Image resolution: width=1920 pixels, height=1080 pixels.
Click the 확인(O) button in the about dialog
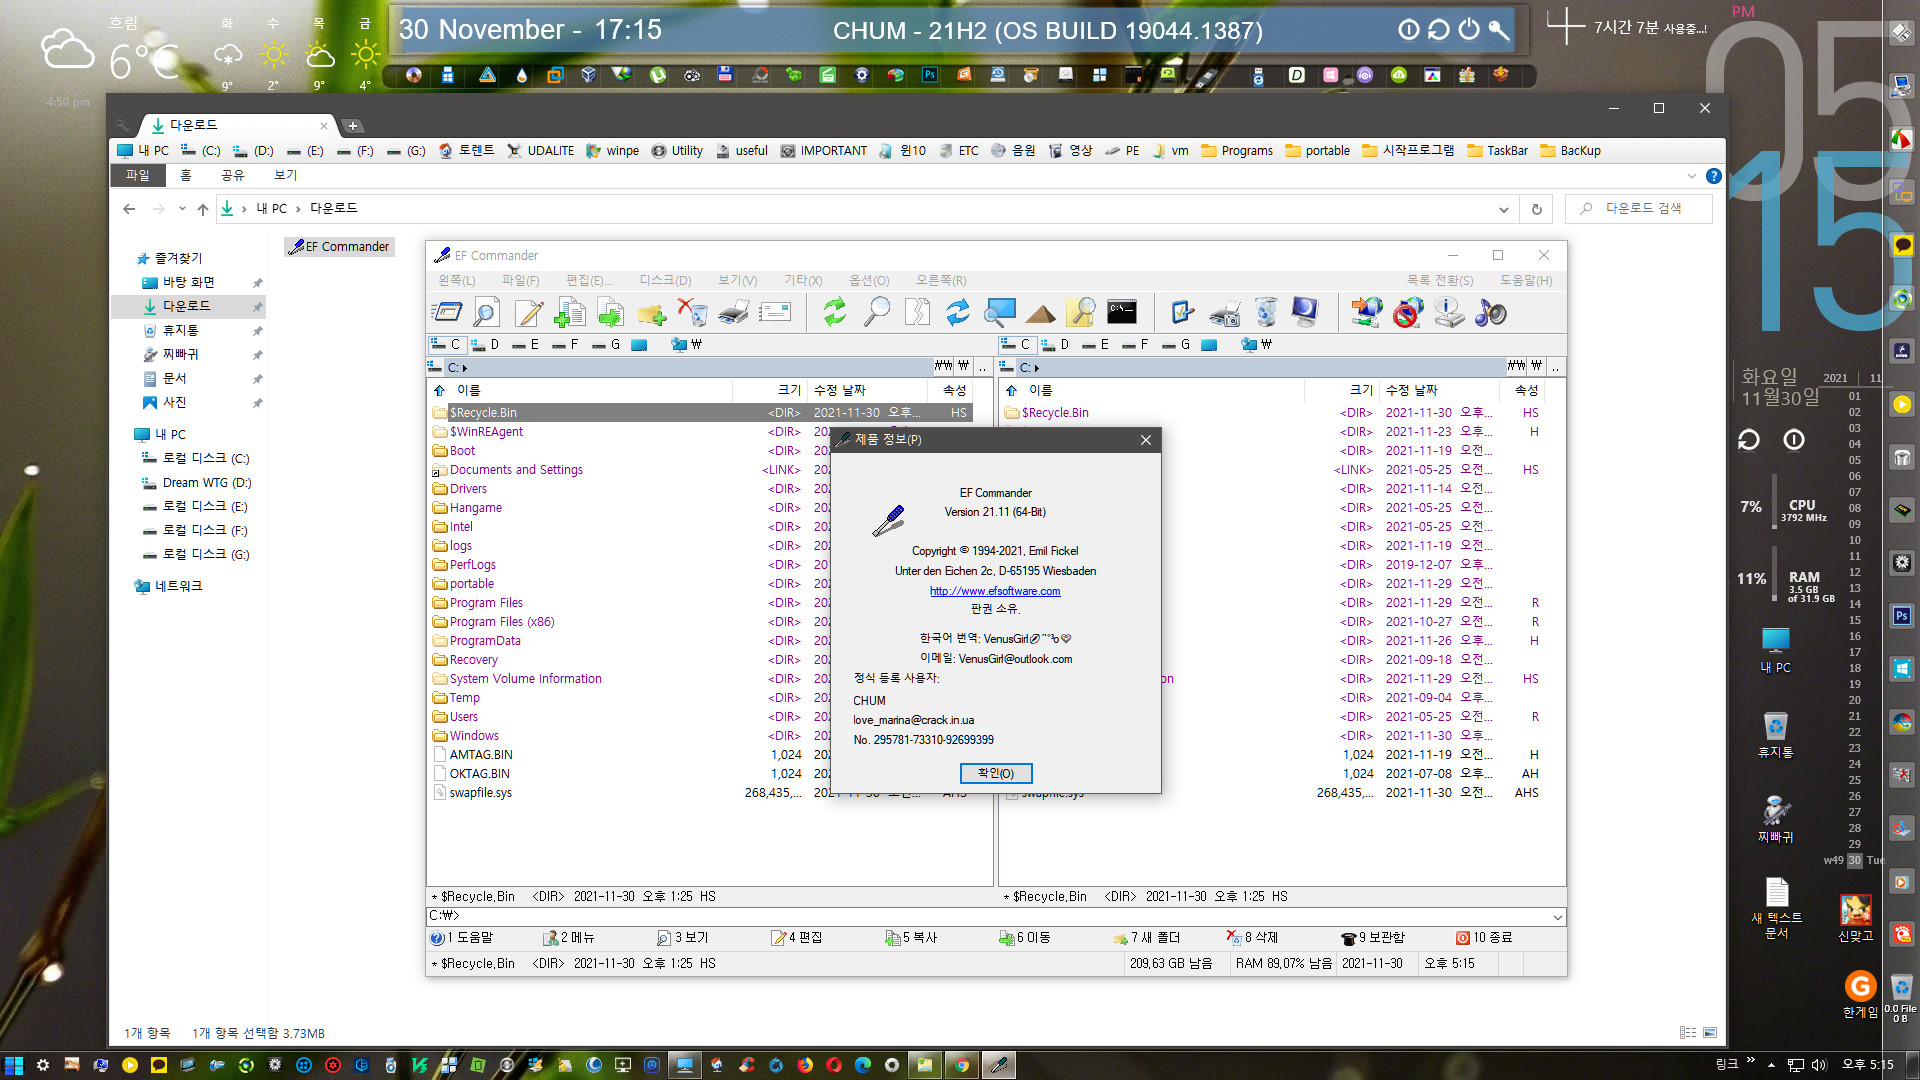[x=996, y=773]
